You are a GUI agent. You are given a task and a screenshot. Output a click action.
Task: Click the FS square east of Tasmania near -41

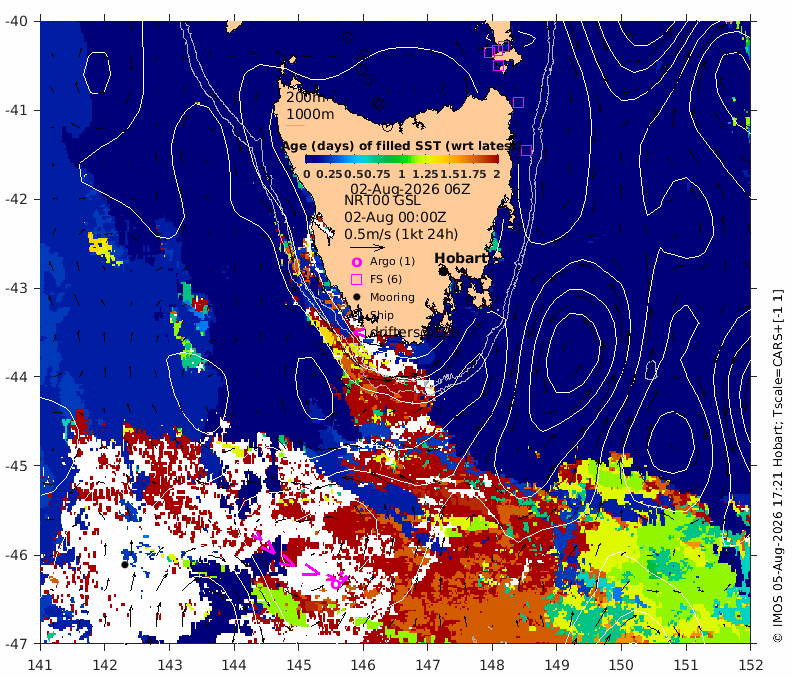[x=518, y=103]
